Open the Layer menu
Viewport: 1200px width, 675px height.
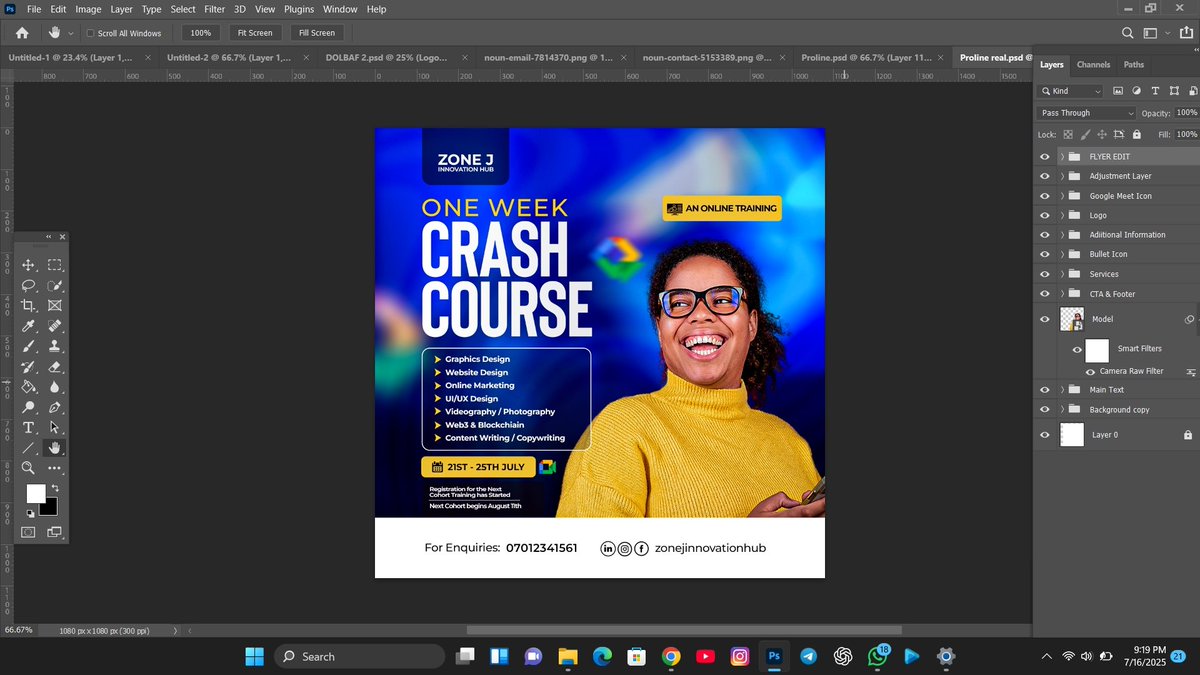pos(121,9)
